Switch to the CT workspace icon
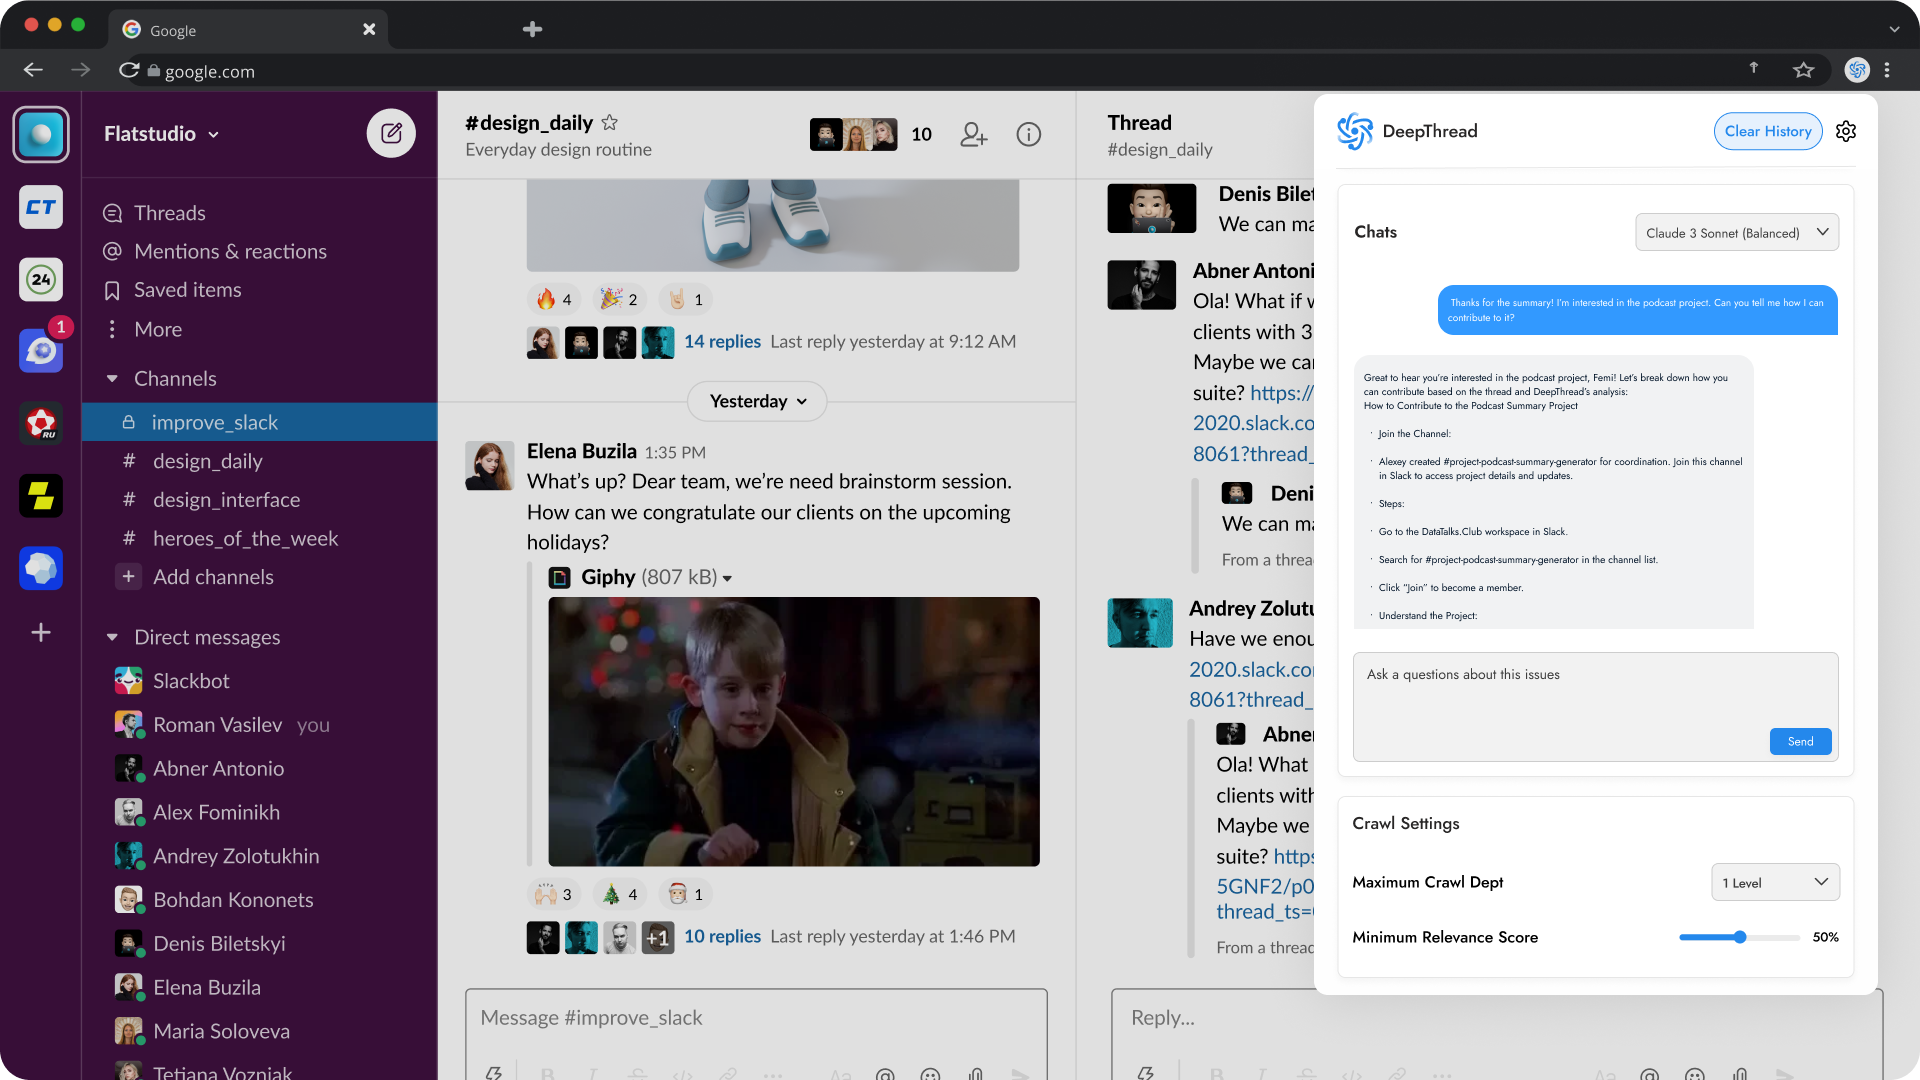 tap(41, 207)
